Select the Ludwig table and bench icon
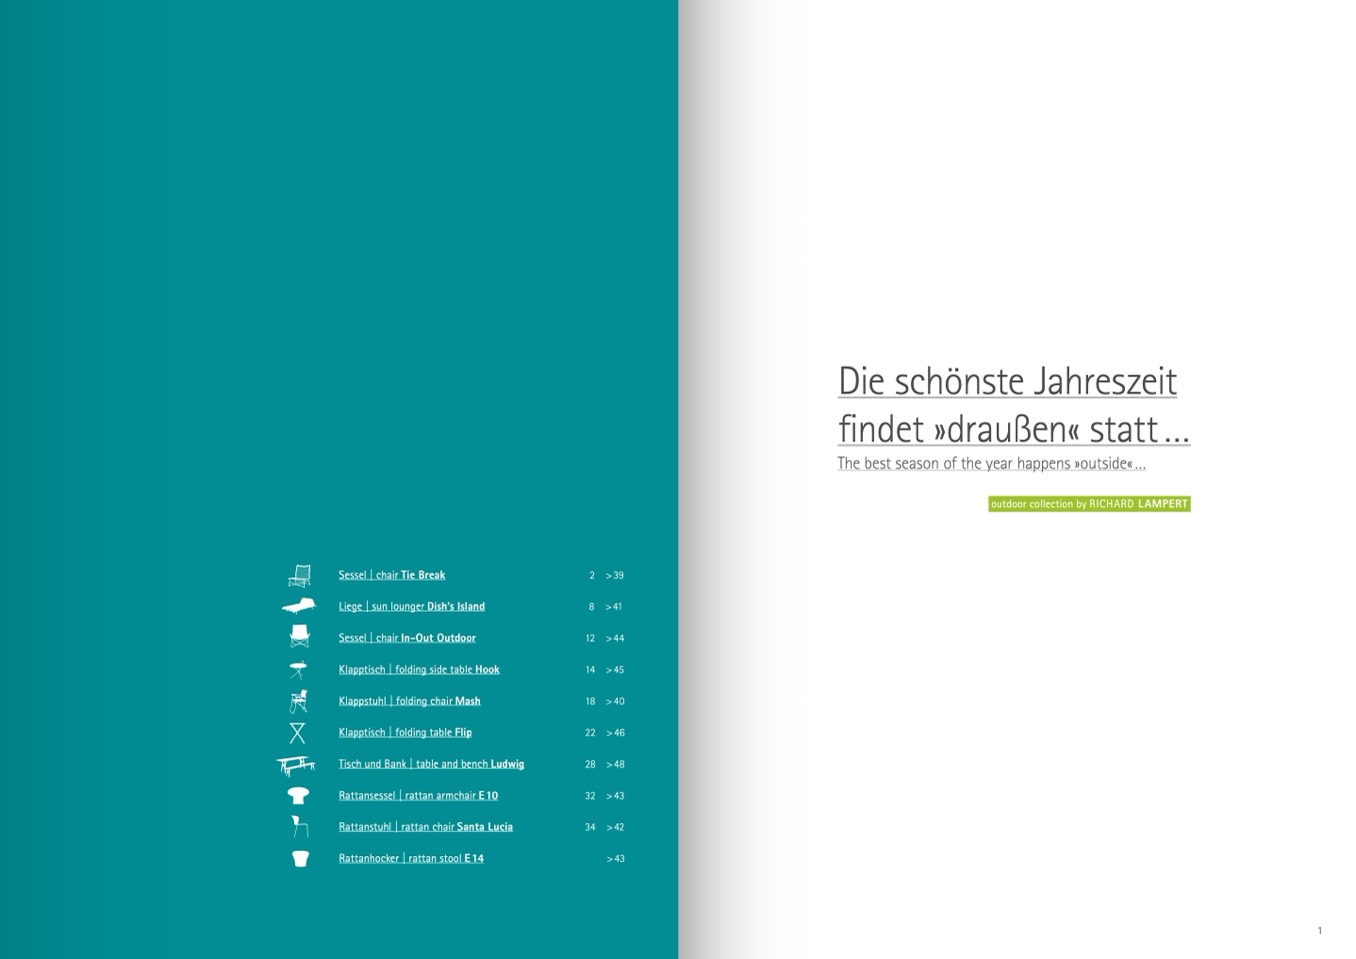 point(296,765)
